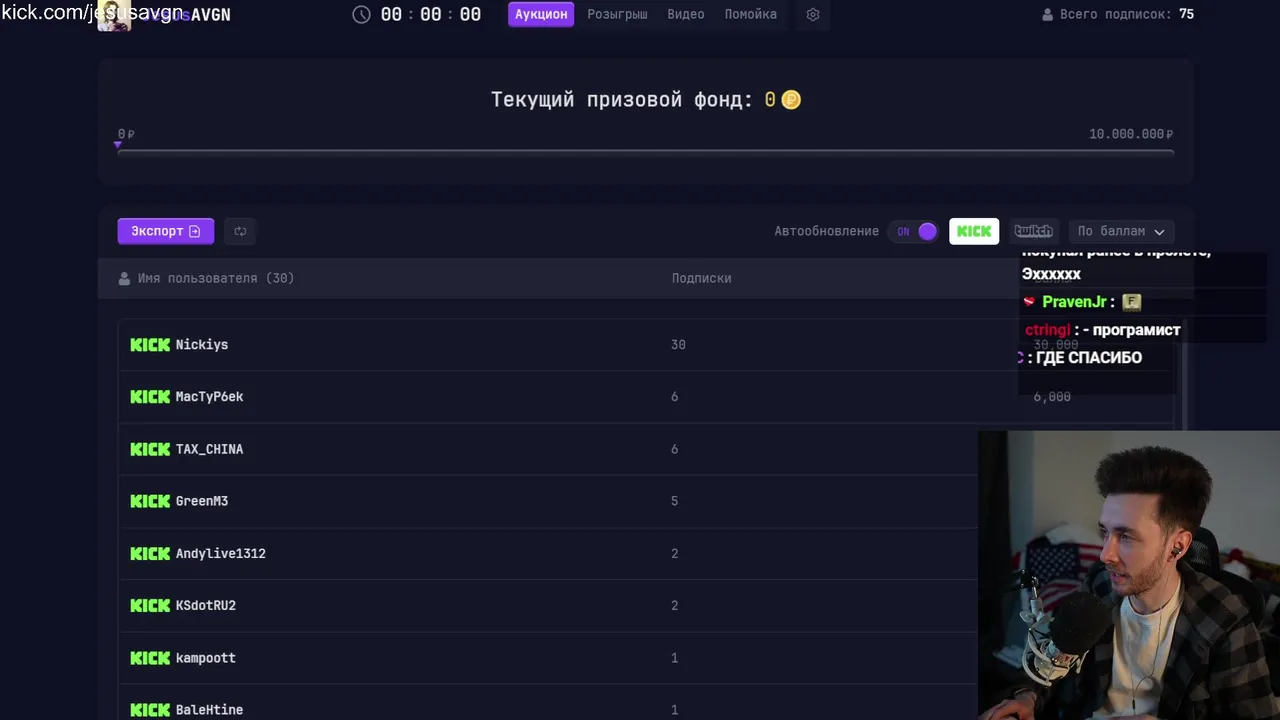Click the Экспорт button

click(166, 231)
